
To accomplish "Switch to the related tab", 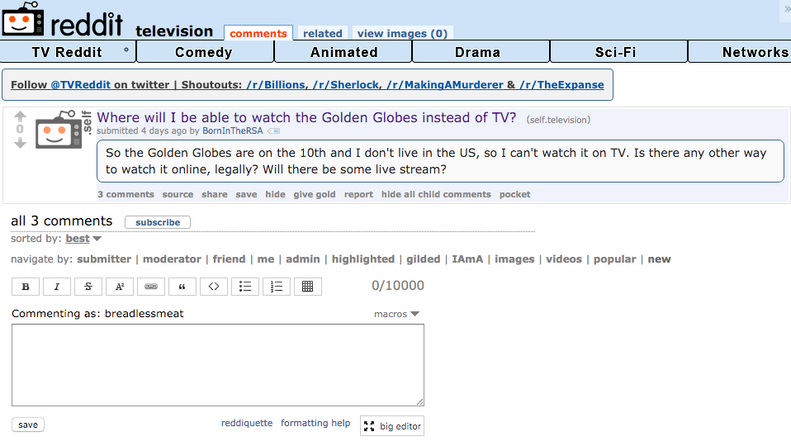I will tap(323, 33).
